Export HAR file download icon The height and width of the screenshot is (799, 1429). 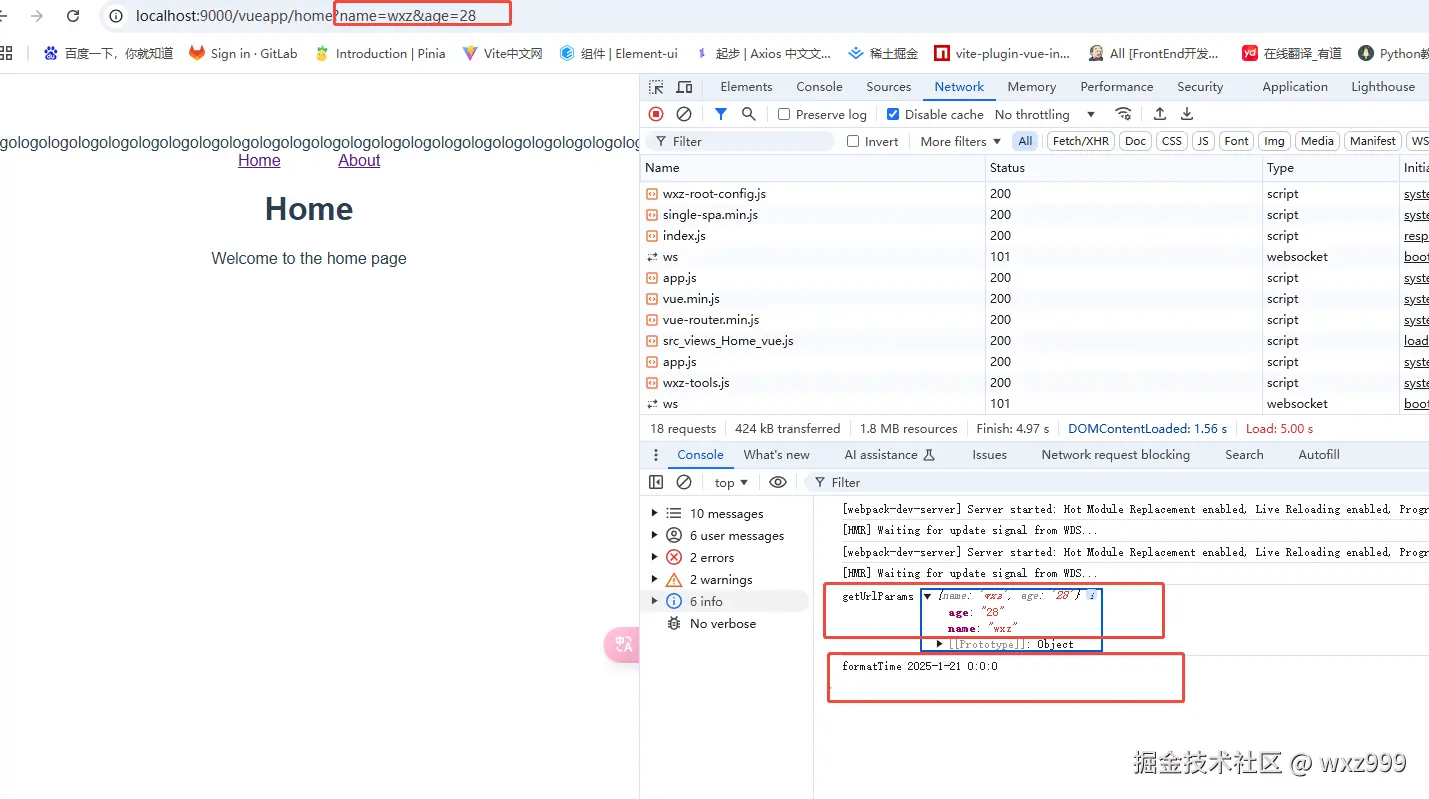click(x=1187, y=114)
